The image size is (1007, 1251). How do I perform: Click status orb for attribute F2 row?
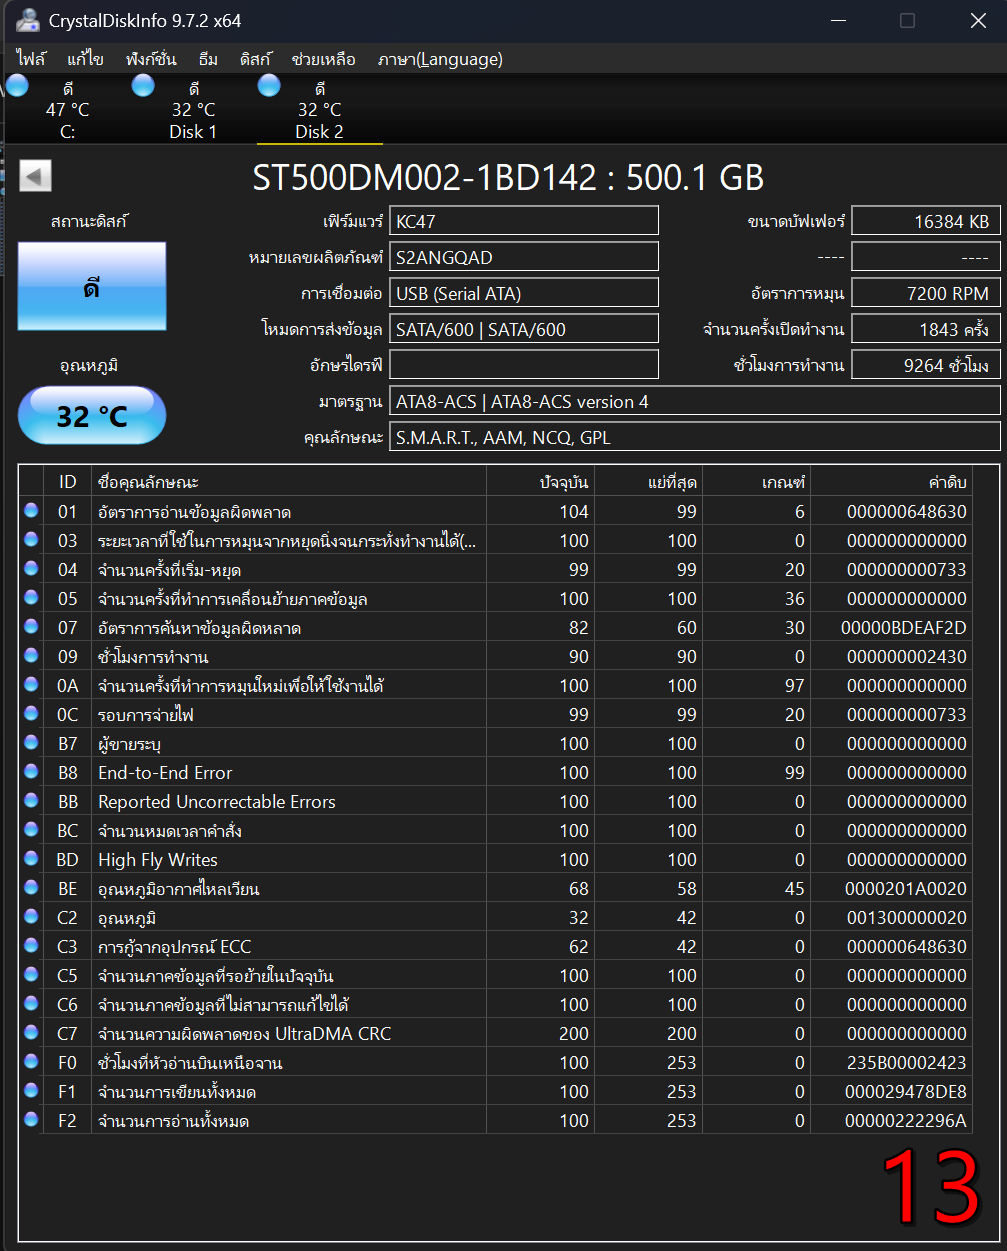pos(31,1120)
